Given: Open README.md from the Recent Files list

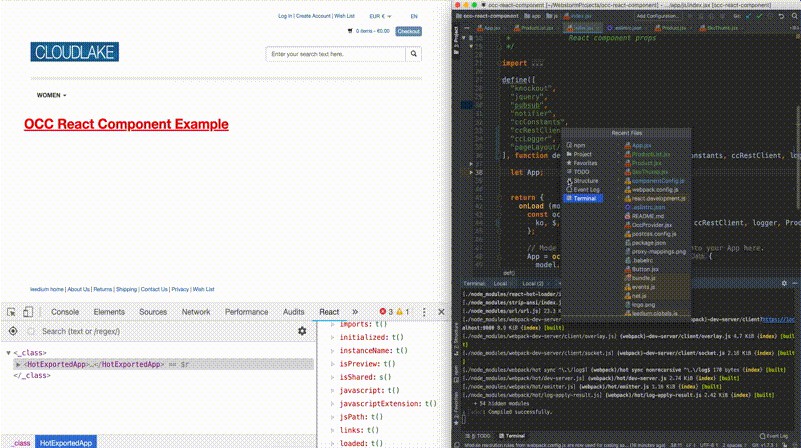Looking at the screenshot, I should [x=644, y=216].
